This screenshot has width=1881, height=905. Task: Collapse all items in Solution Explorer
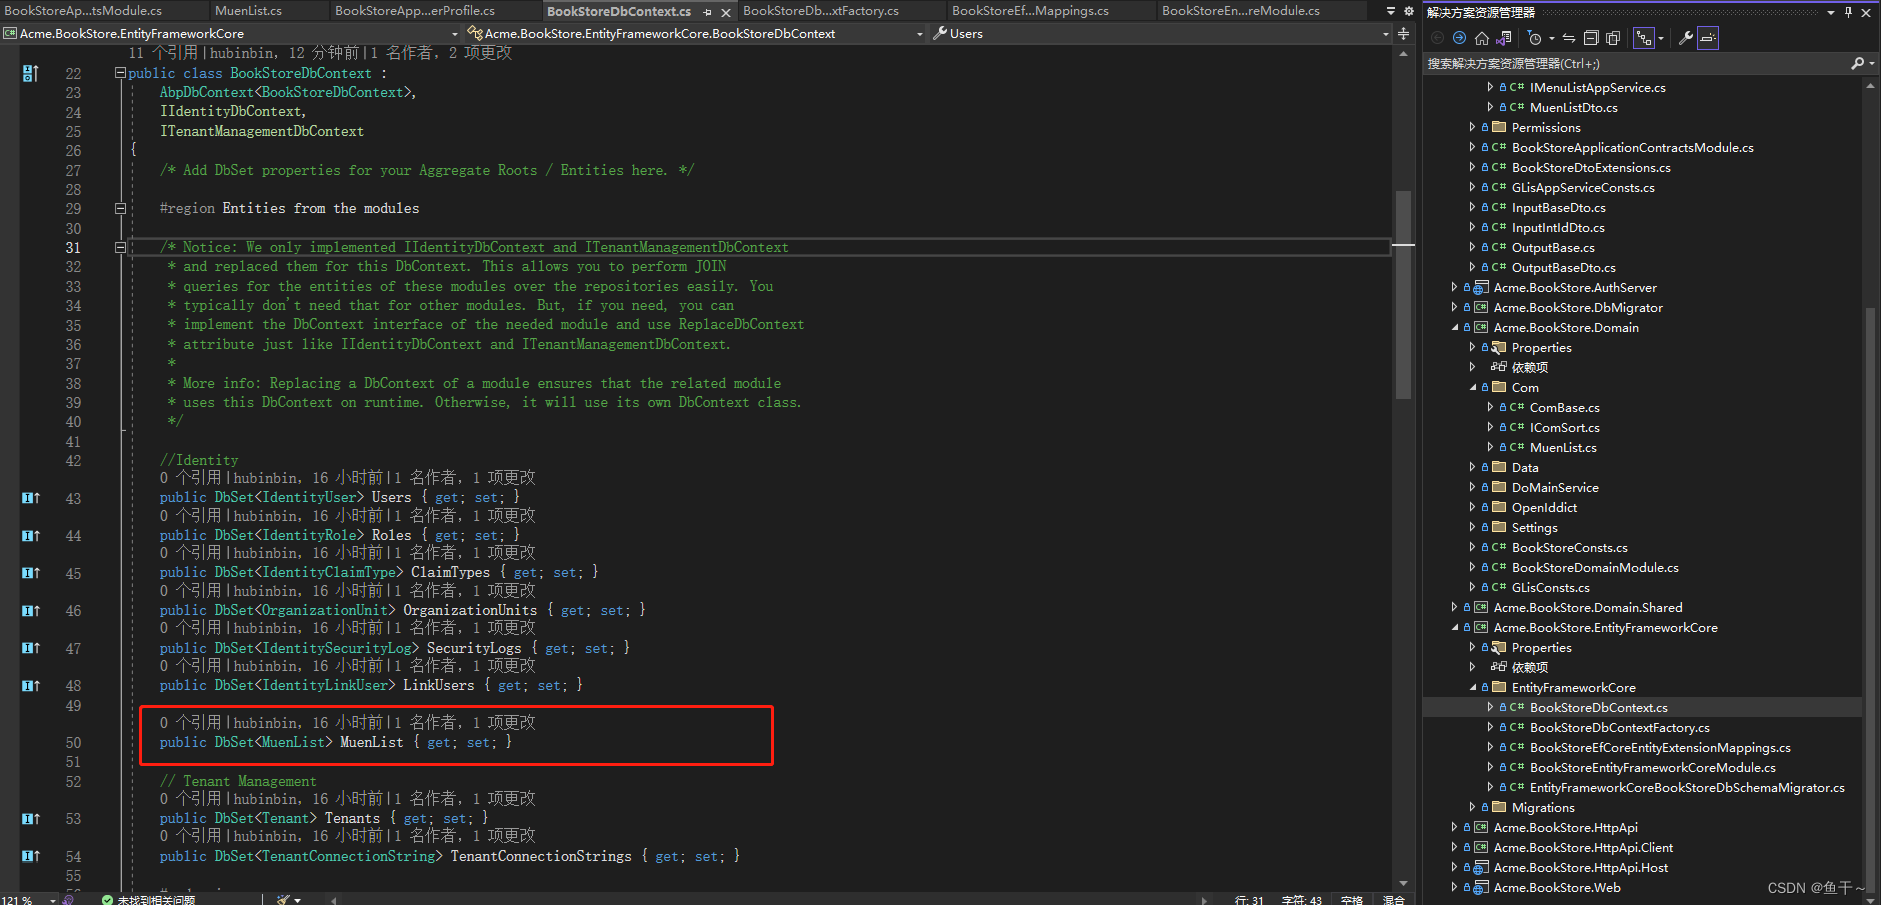[x=1592, y=38]
